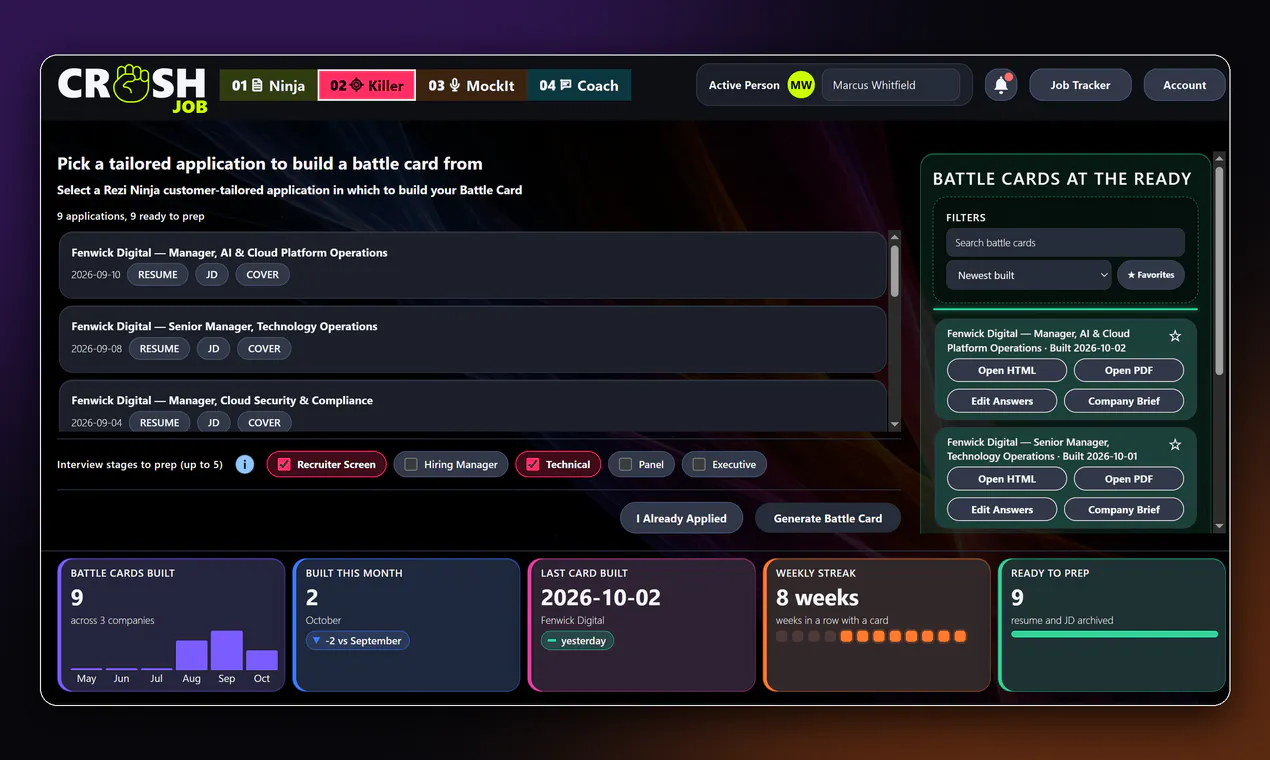The height and width of the screenshot is (760, 1270).
Task: Open the Job Tracker
Action: (1080, 85)
